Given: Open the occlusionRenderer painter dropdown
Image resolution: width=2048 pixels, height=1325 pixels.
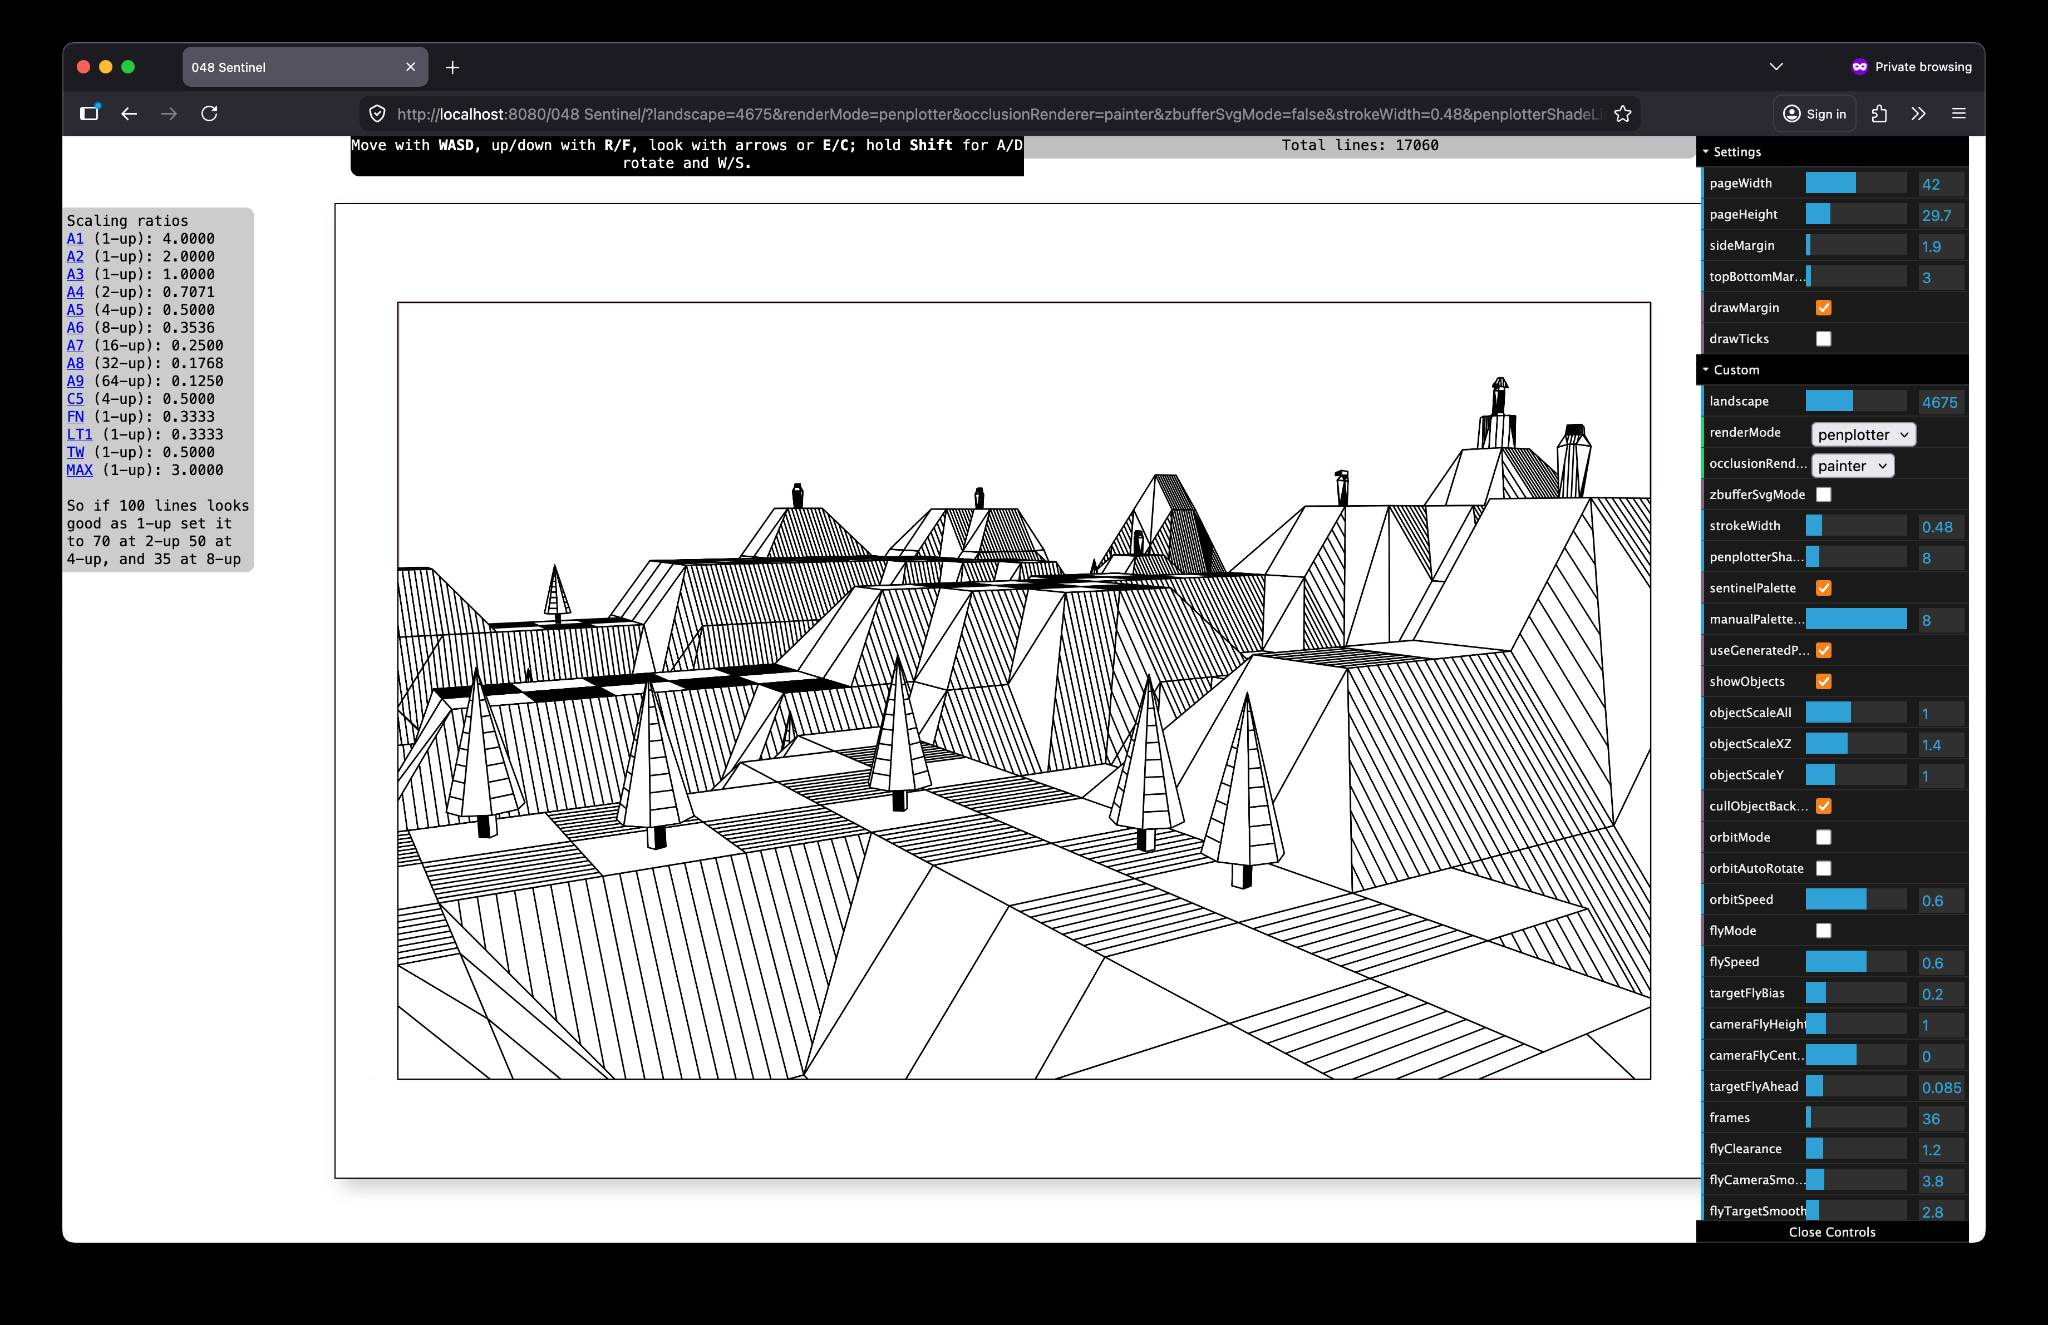Looking at the screenshot, I should [1852, 465].
